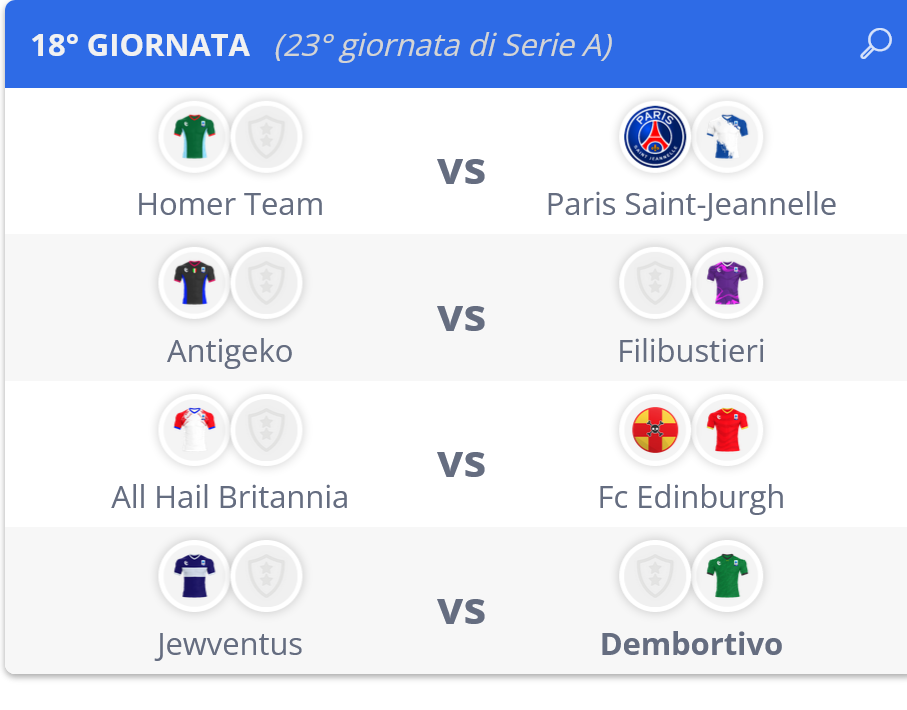
Task: Select the bold Dembortivo team name
Action: coord(691,644)
